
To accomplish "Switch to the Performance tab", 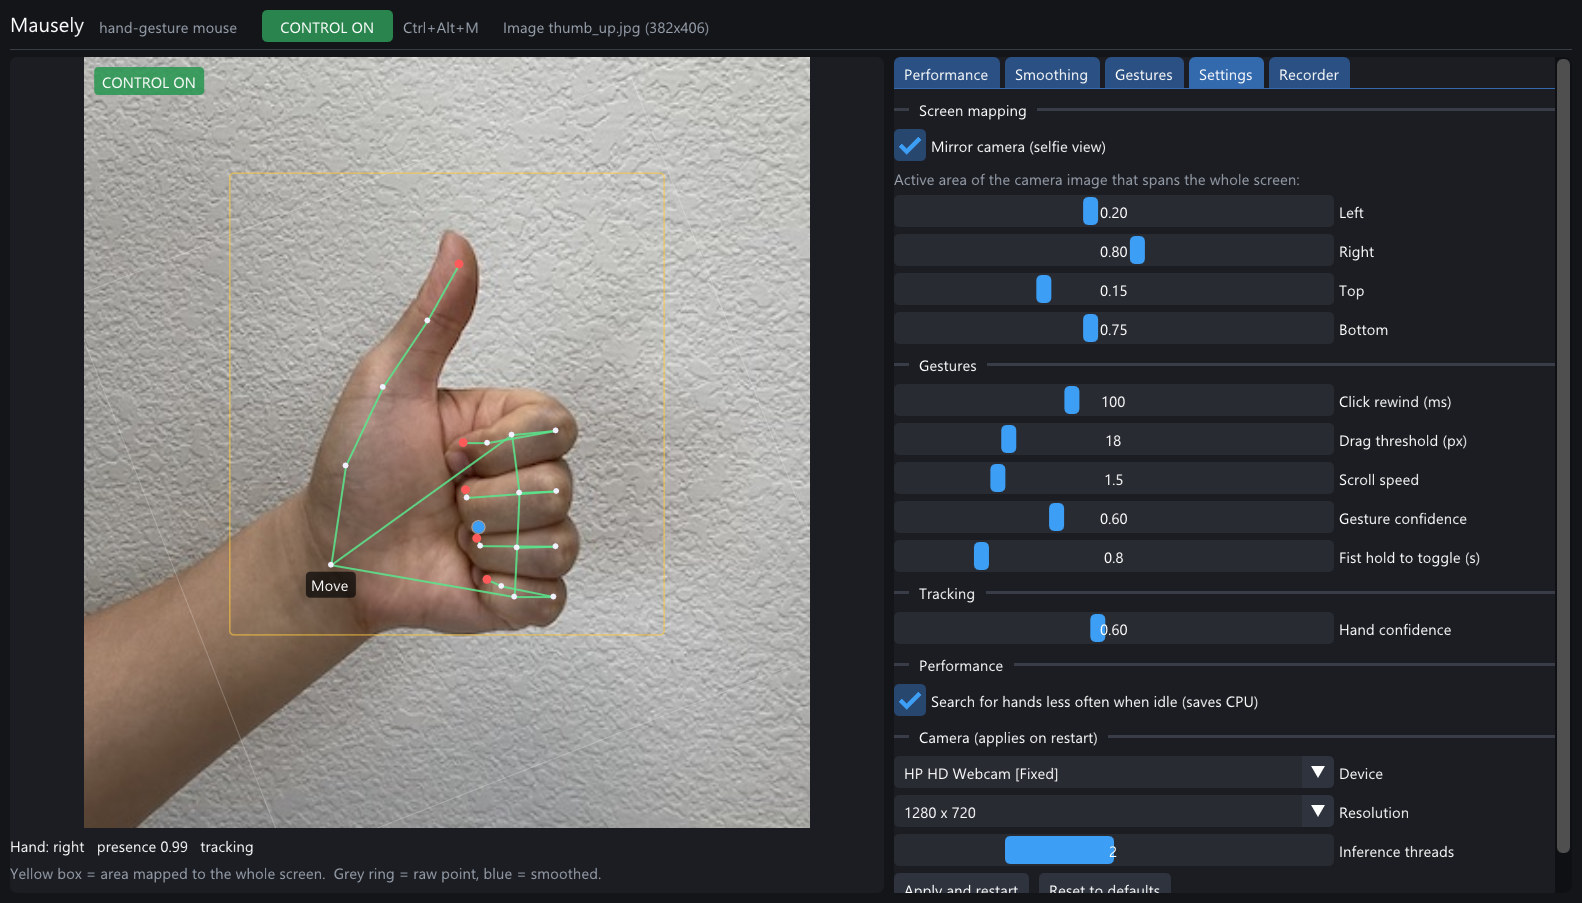I will tap(946, 74).
